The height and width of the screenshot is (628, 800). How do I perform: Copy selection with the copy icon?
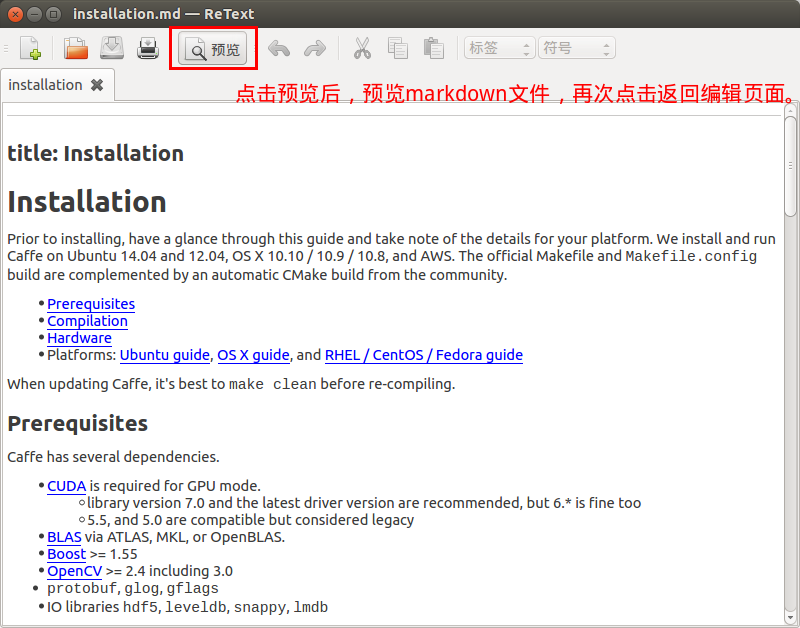point(397,48)
